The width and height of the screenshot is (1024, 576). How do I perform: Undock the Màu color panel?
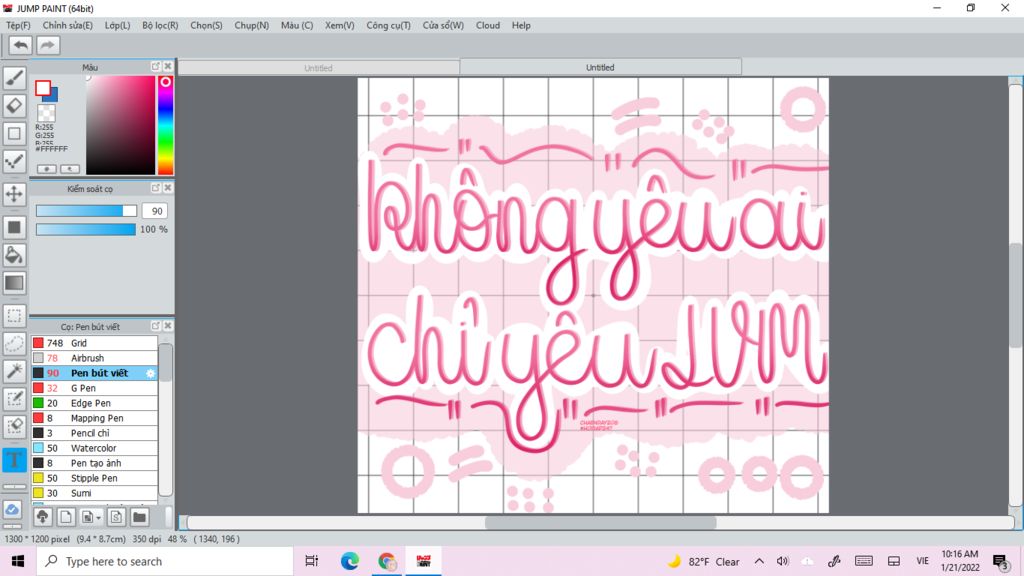(x=155, y=67)
